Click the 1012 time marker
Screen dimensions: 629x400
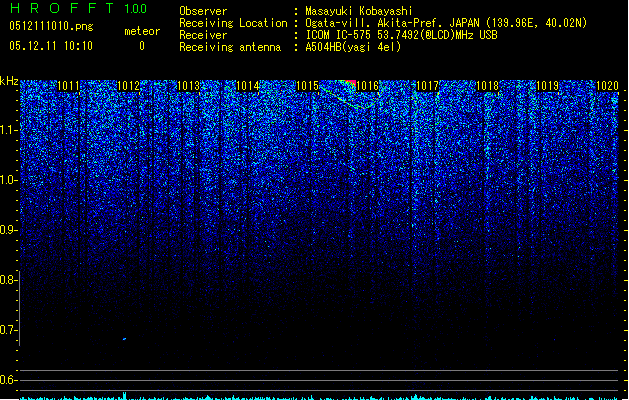pyautogui.click(x=128, y=86)
